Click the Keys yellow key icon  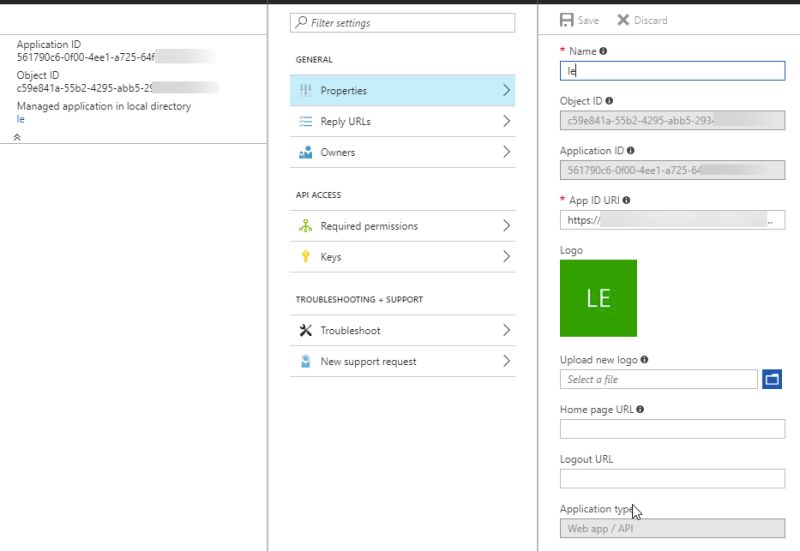pyautogui.click(x=306, y=257)
